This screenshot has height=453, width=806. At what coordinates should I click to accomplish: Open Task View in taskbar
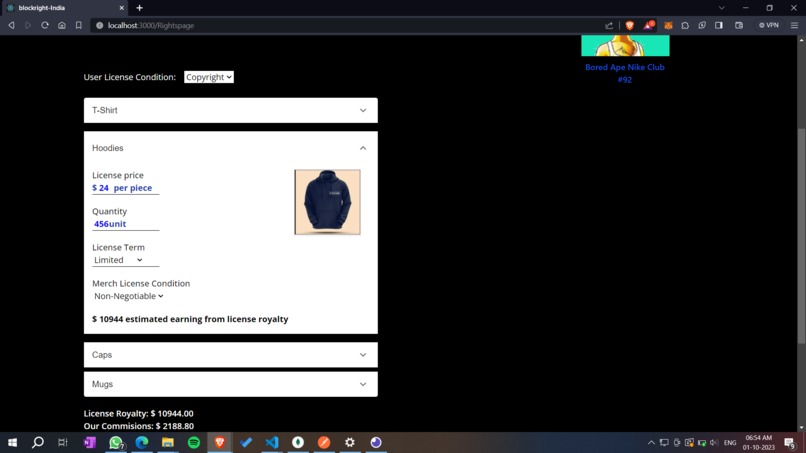63,442
